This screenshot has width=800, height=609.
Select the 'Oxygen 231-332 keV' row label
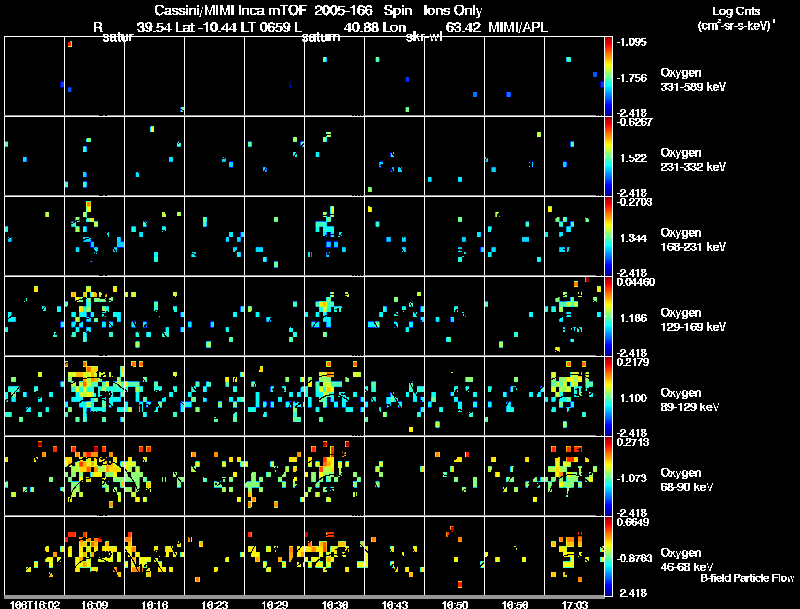pos(693,160)
